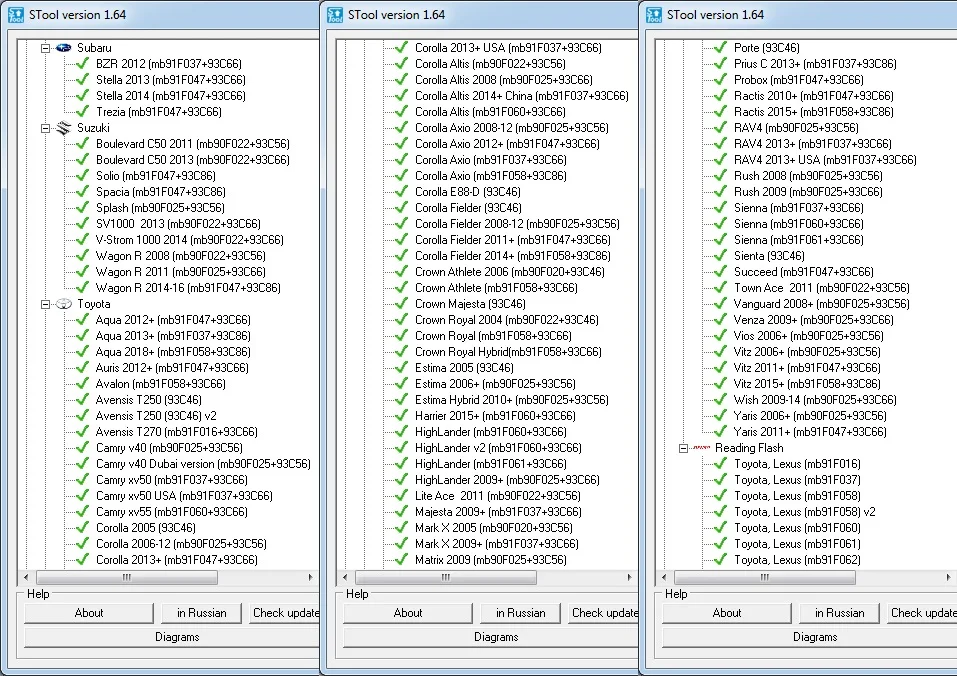
Task: Click the Subaru brand logo icon
Action: [63, 48]
